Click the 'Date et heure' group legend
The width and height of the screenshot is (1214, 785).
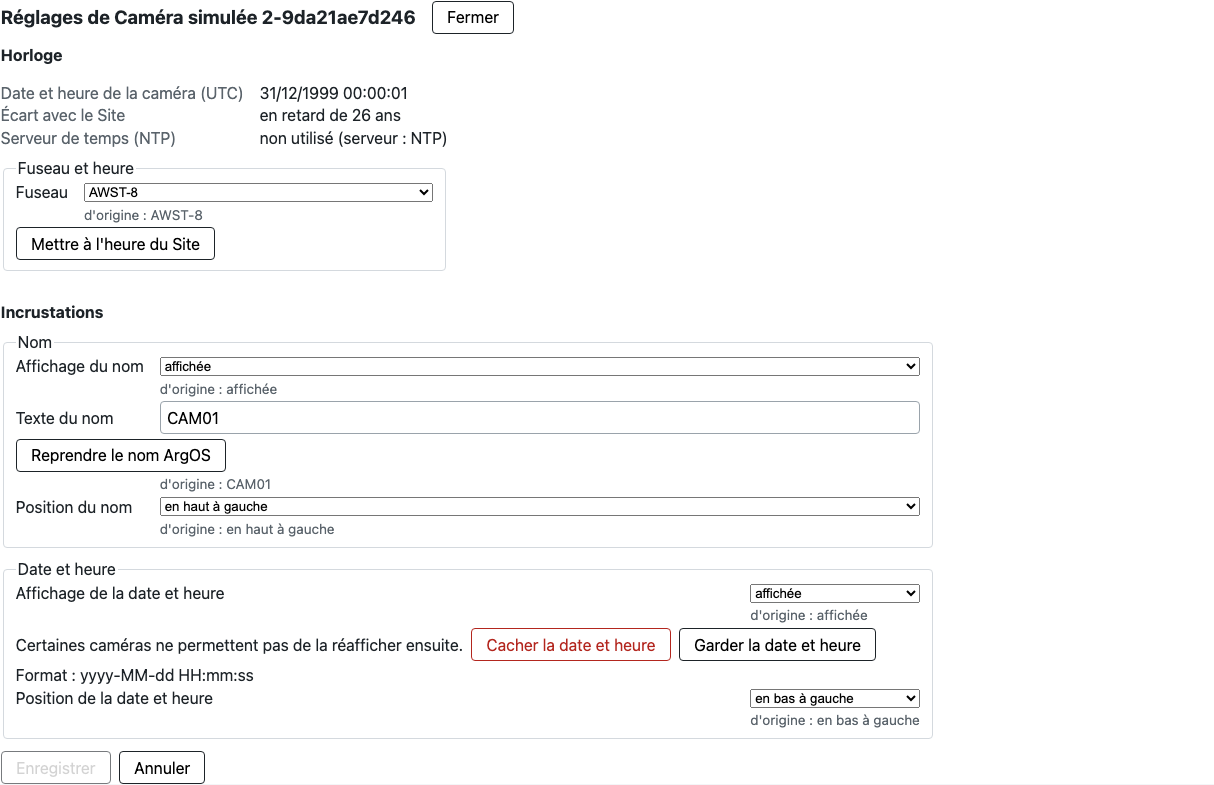67,569
